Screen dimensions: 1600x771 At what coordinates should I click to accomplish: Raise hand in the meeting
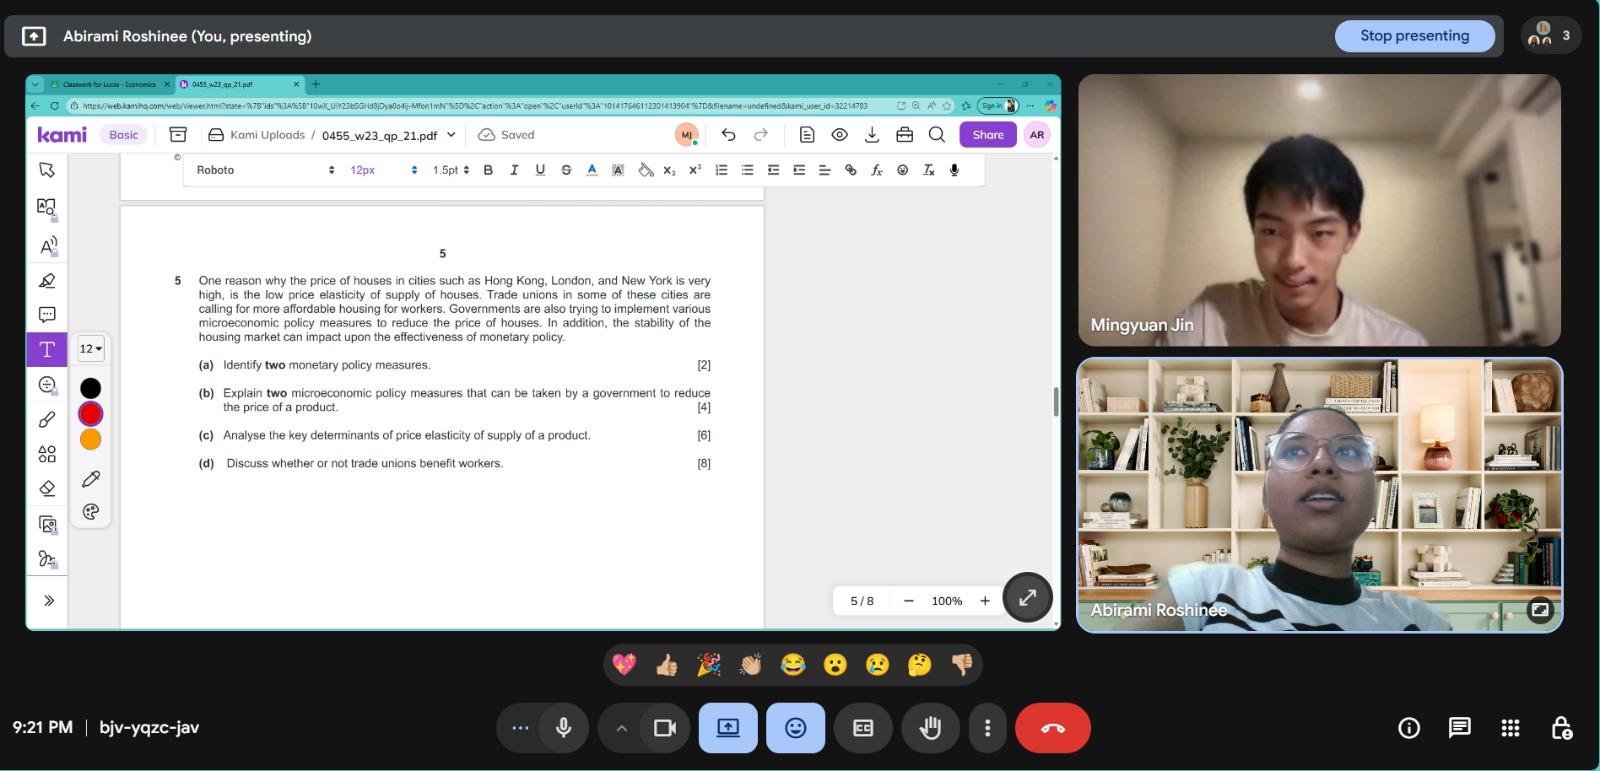point(930,728)
